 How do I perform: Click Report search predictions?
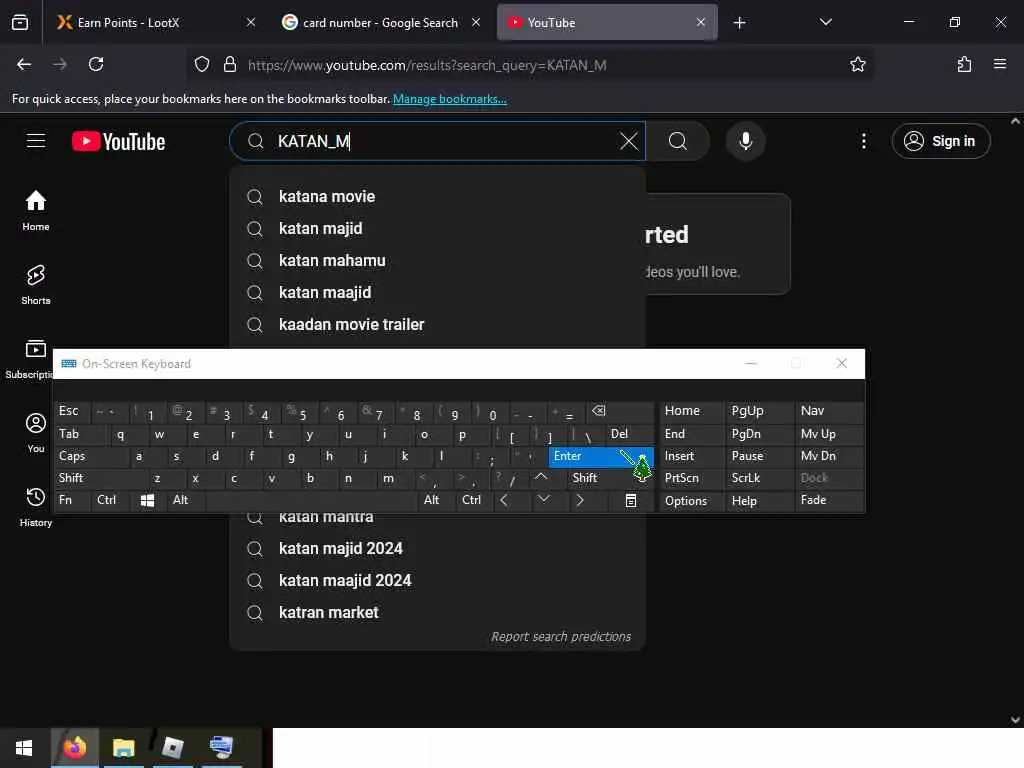(560, 637)
